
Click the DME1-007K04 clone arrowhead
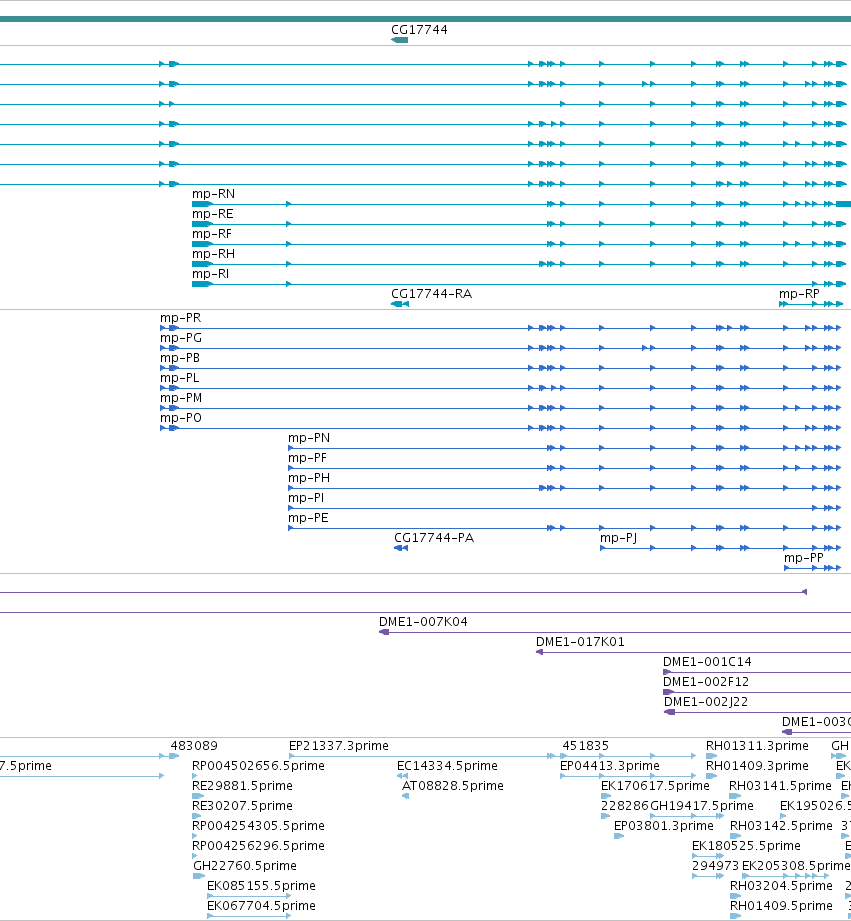pos(384,632)
